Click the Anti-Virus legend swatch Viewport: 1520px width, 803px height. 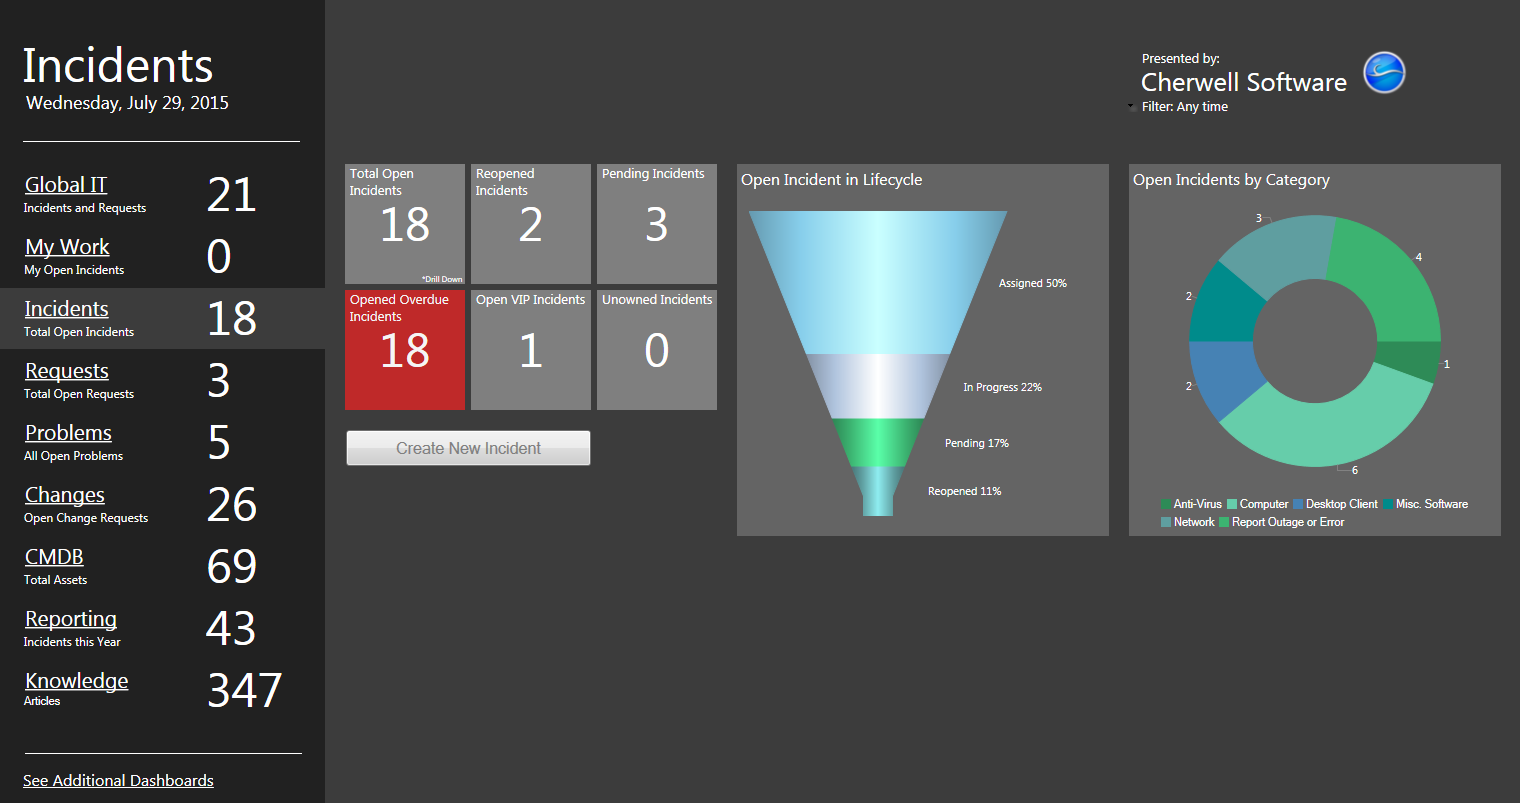[1166, 504]
